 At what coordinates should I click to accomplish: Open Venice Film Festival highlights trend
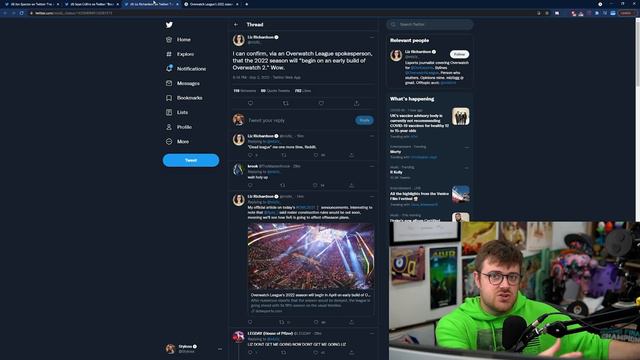(x=419, y=196)
